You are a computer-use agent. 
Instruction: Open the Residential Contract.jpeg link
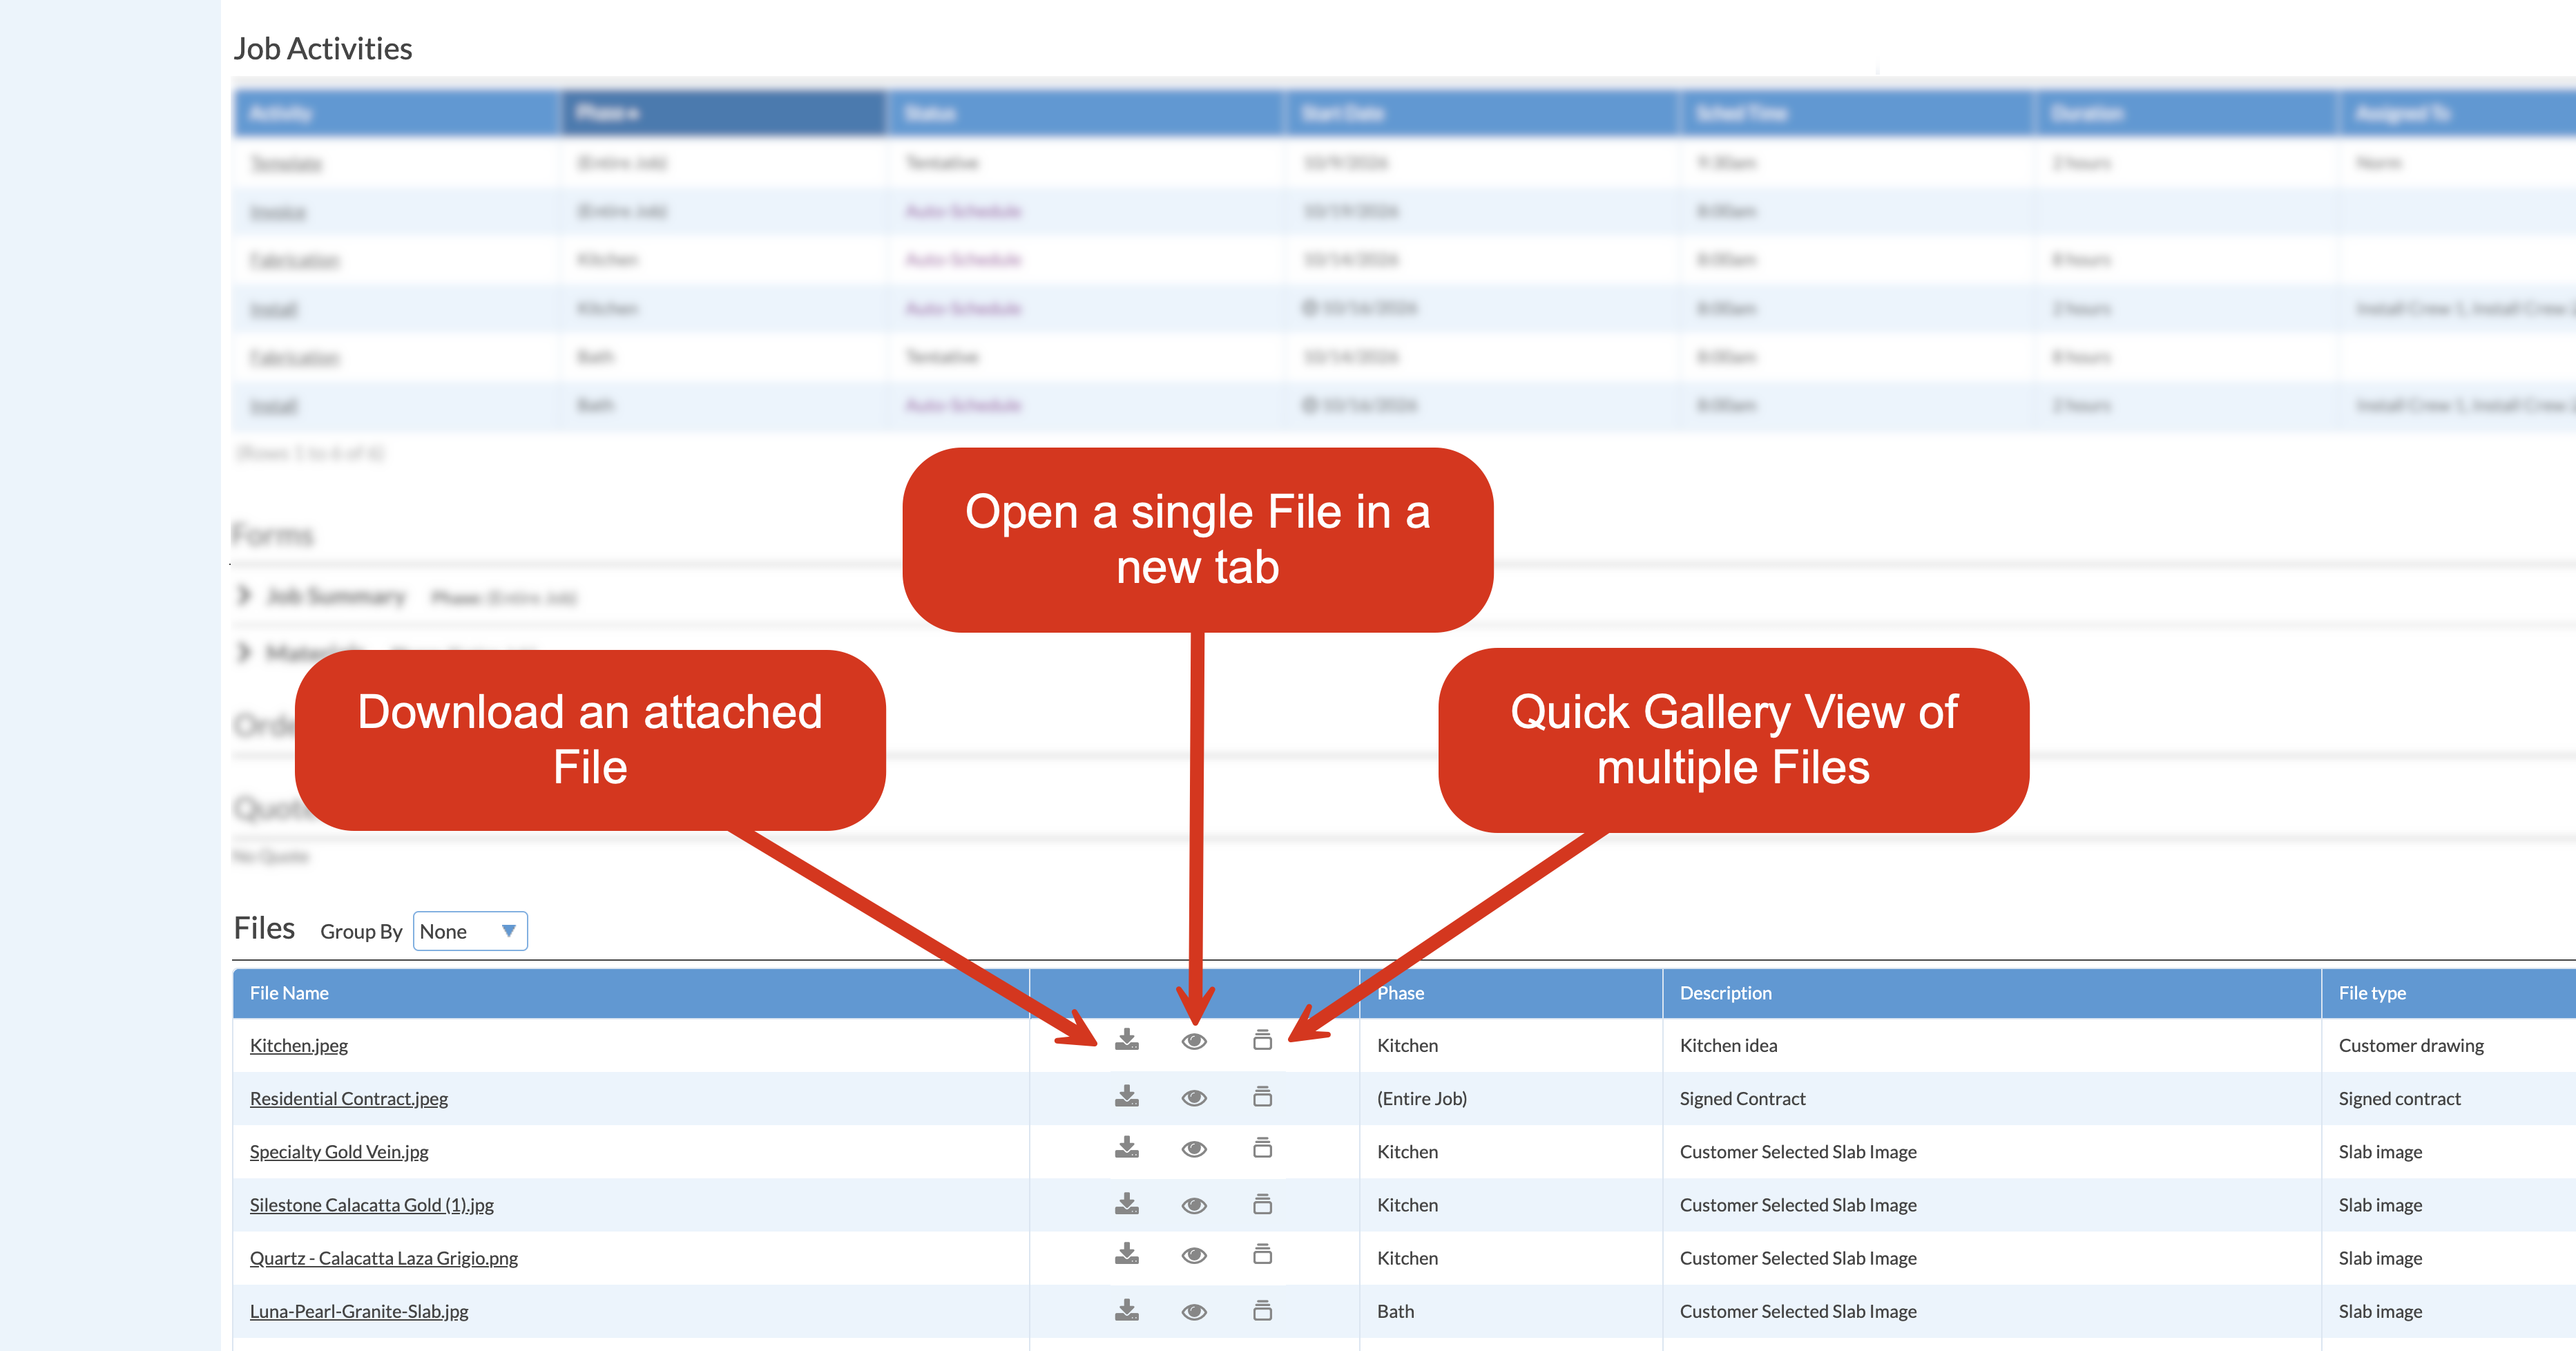349,1098
